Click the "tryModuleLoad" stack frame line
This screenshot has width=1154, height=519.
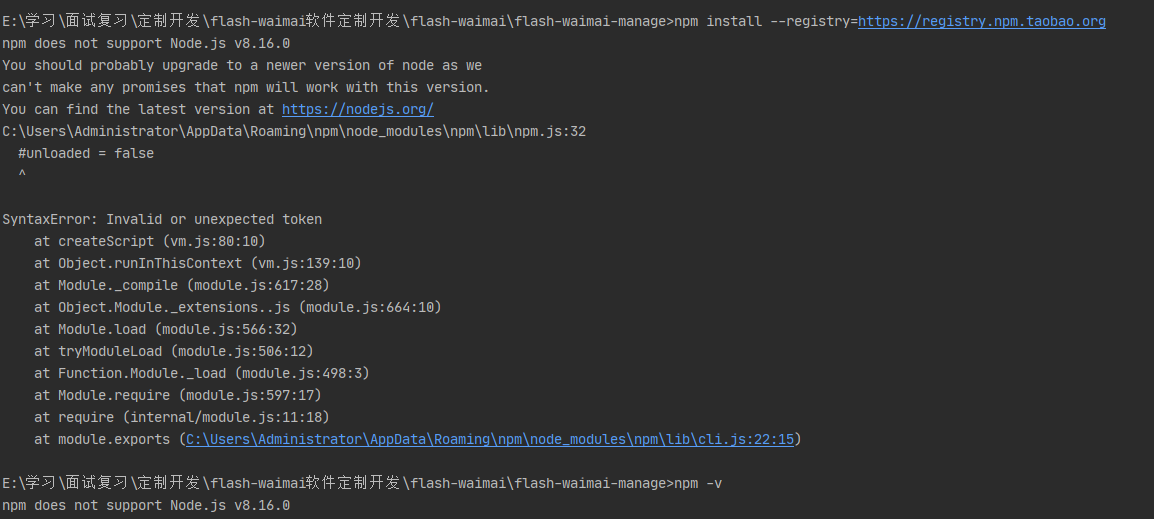[173, 351]
